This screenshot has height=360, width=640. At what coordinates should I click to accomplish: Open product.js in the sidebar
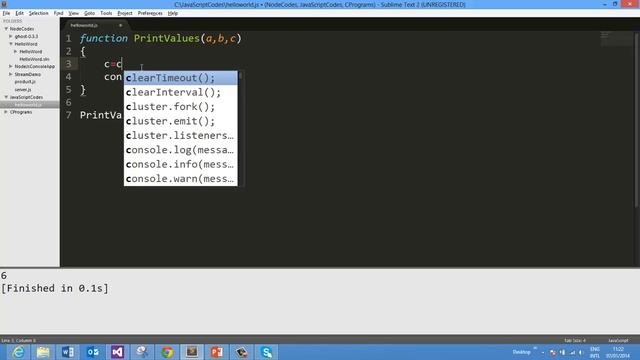coord(25,82)
